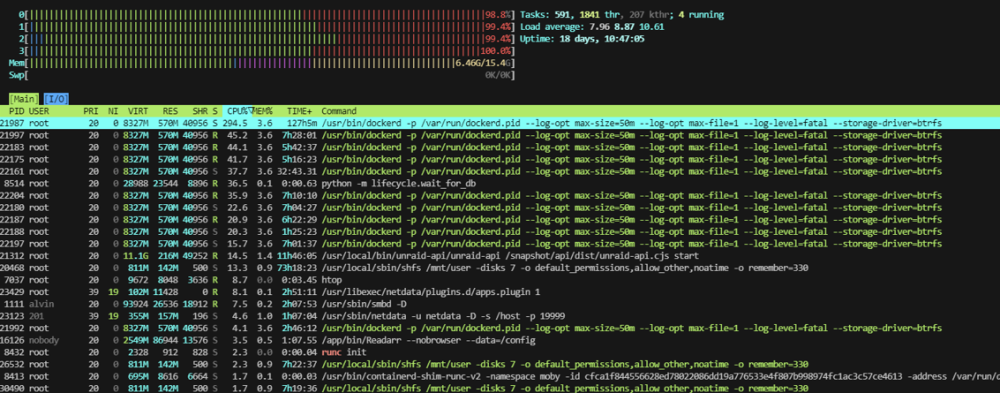
Task: Select the Main tab
Action: coord(24,99)
